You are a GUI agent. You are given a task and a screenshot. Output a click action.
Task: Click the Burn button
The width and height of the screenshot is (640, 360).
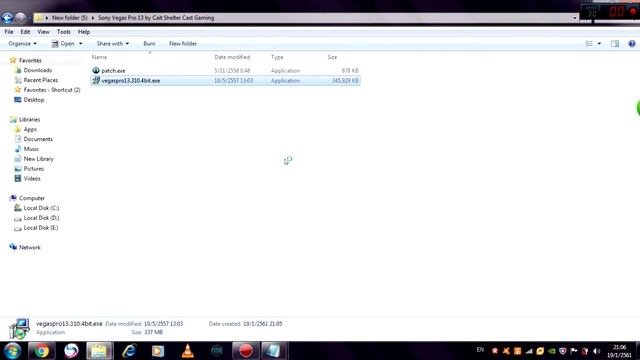click(149, 44)
